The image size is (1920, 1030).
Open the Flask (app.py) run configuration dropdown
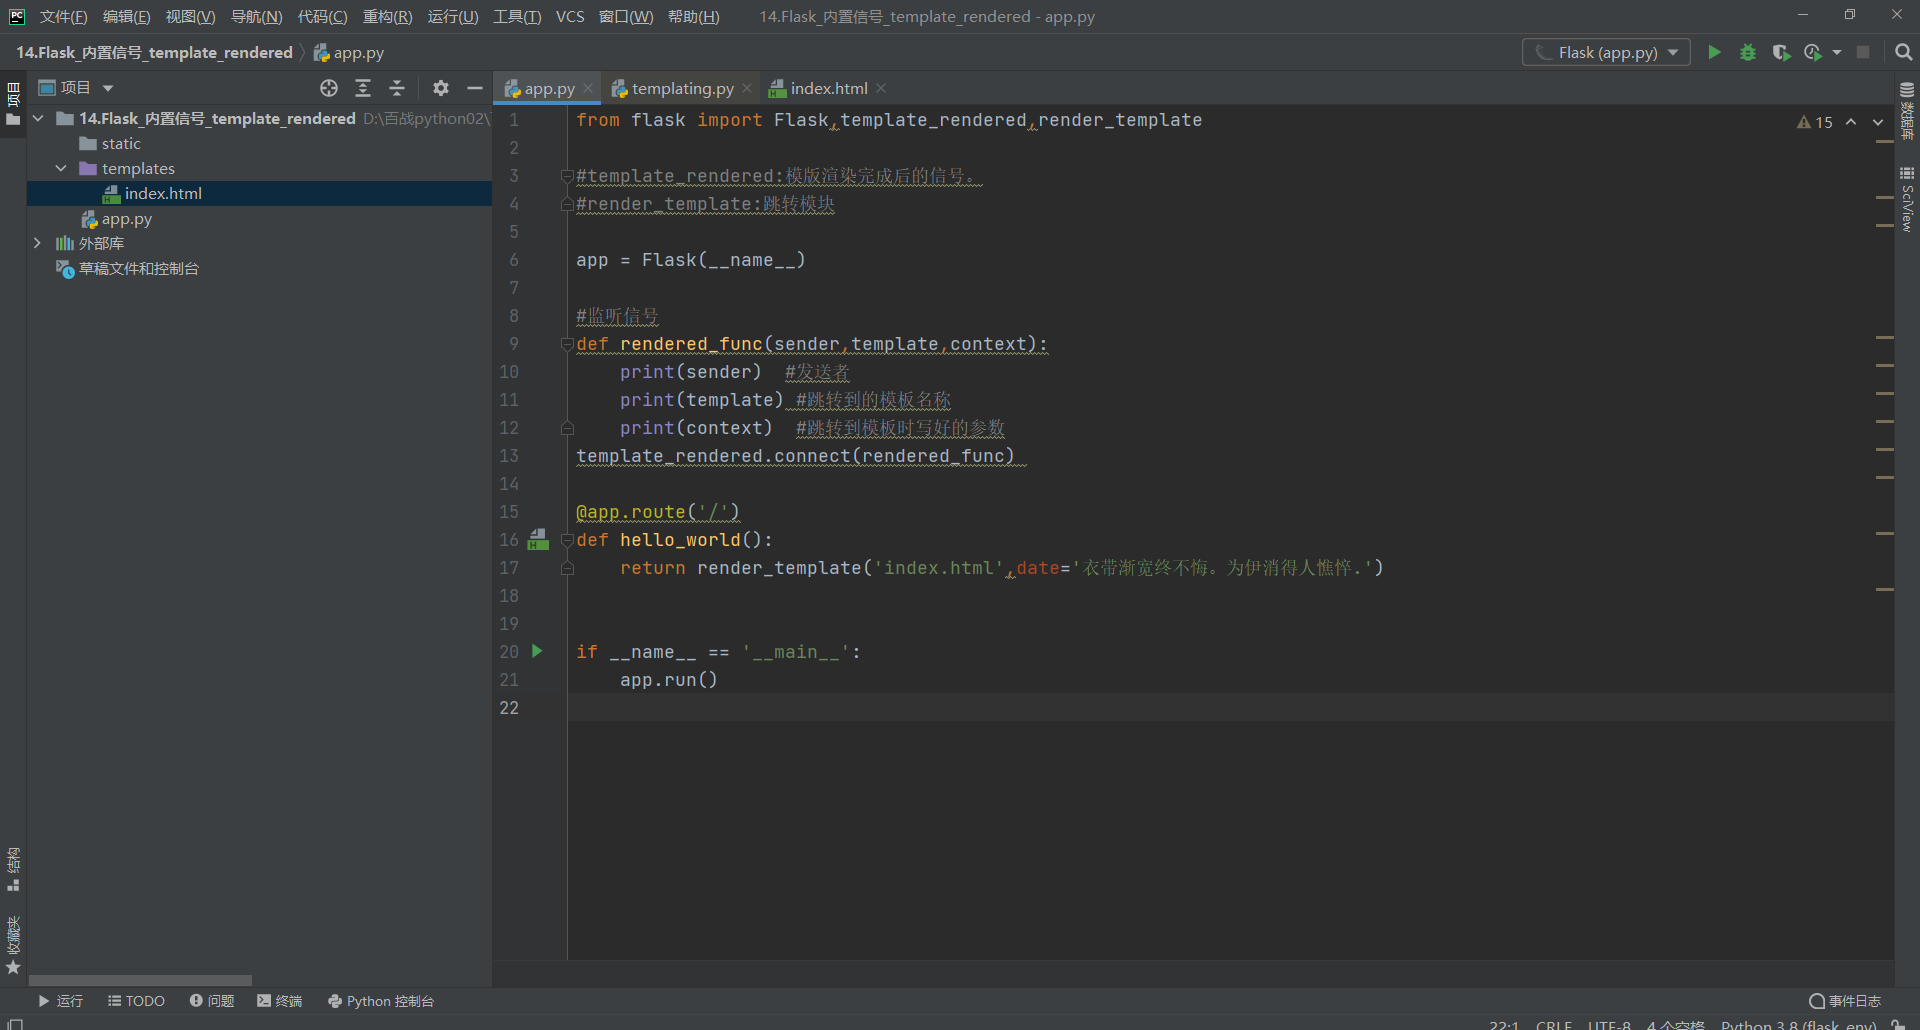pos(1606,52)
